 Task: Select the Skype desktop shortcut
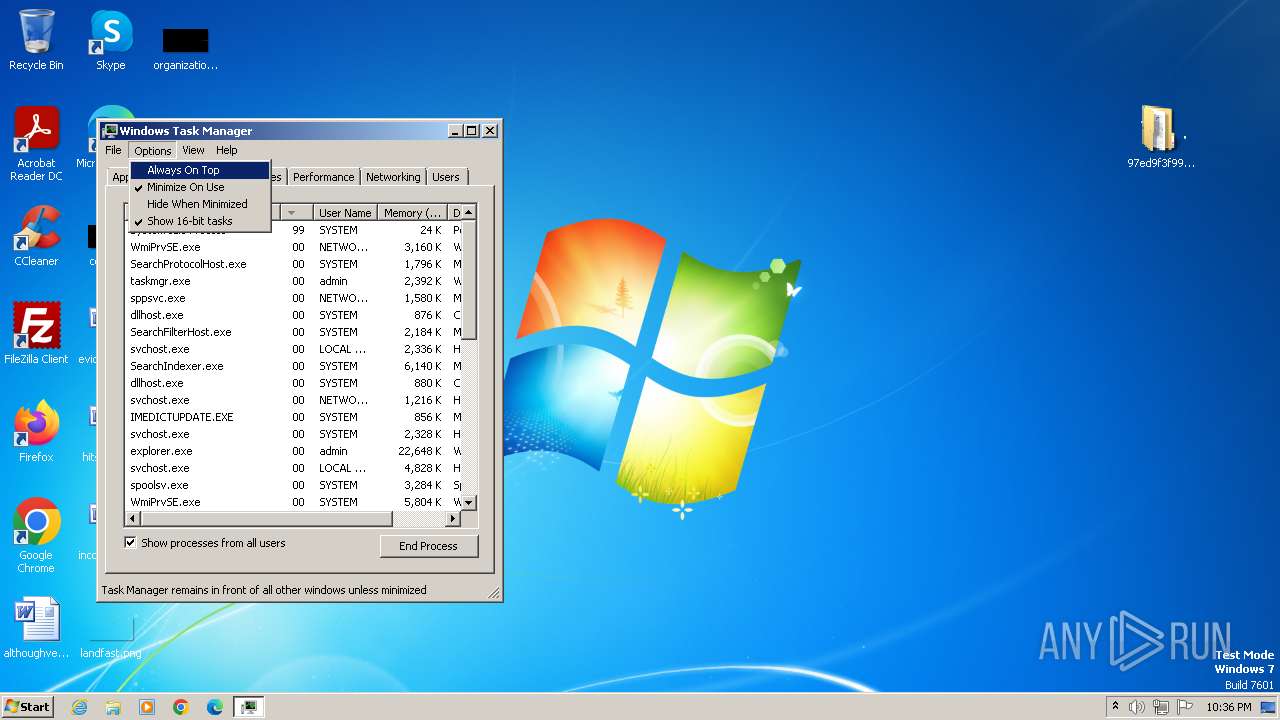111,40
